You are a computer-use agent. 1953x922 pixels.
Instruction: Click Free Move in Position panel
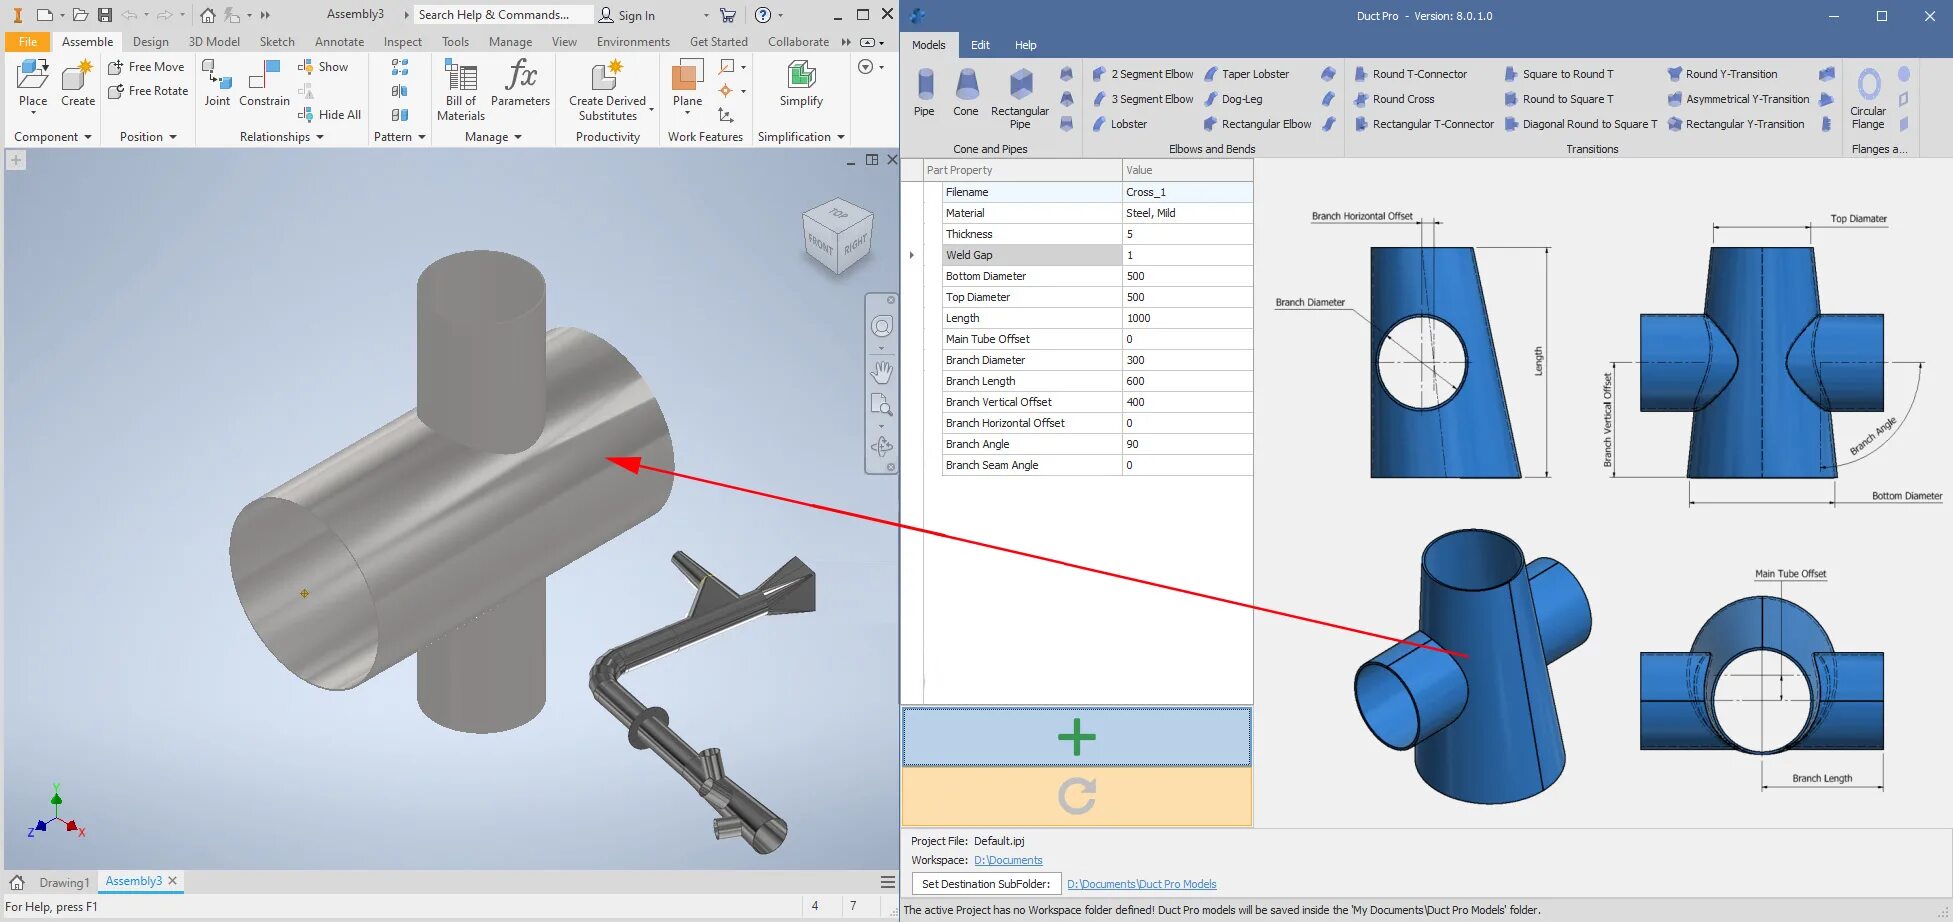[146, 67]
